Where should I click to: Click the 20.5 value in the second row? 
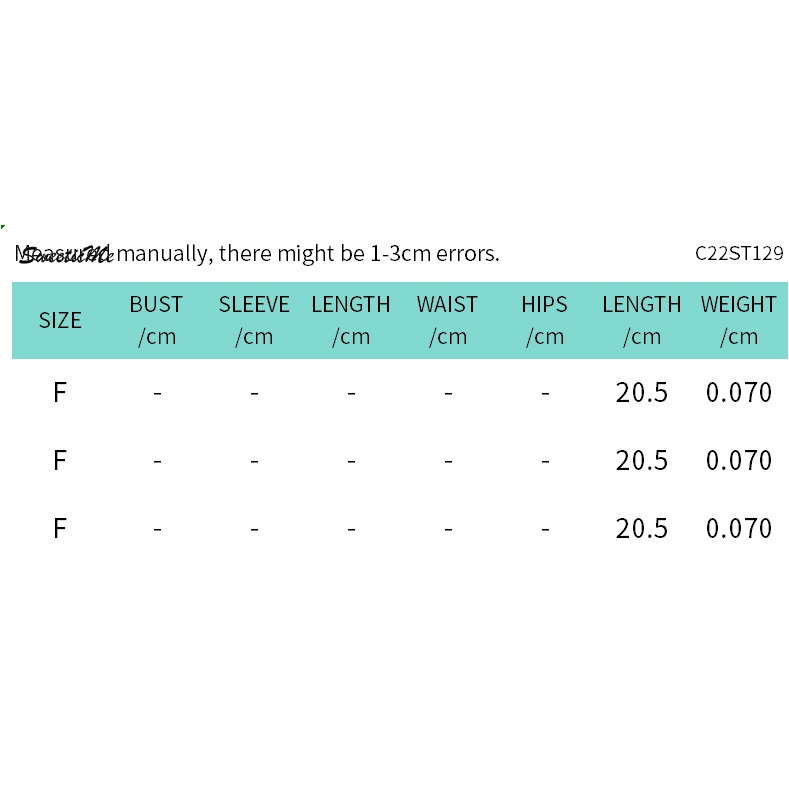(x=641, y=460)
